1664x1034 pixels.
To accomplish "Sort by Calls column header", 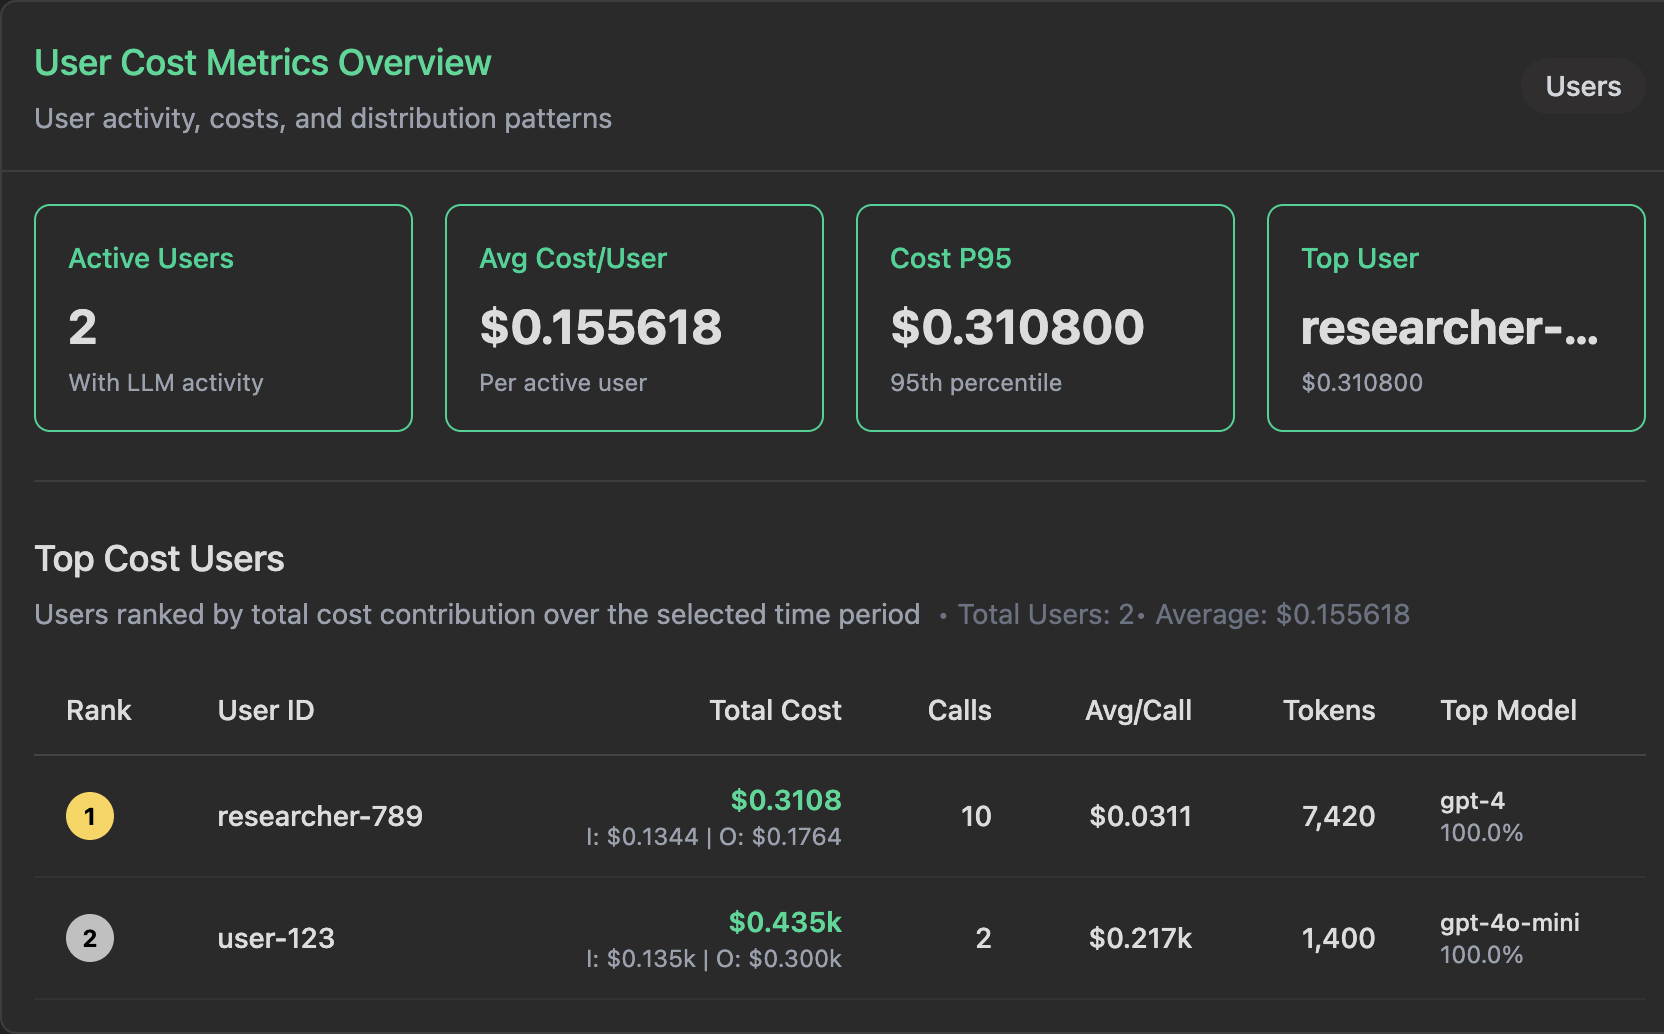I will [959, 710].
